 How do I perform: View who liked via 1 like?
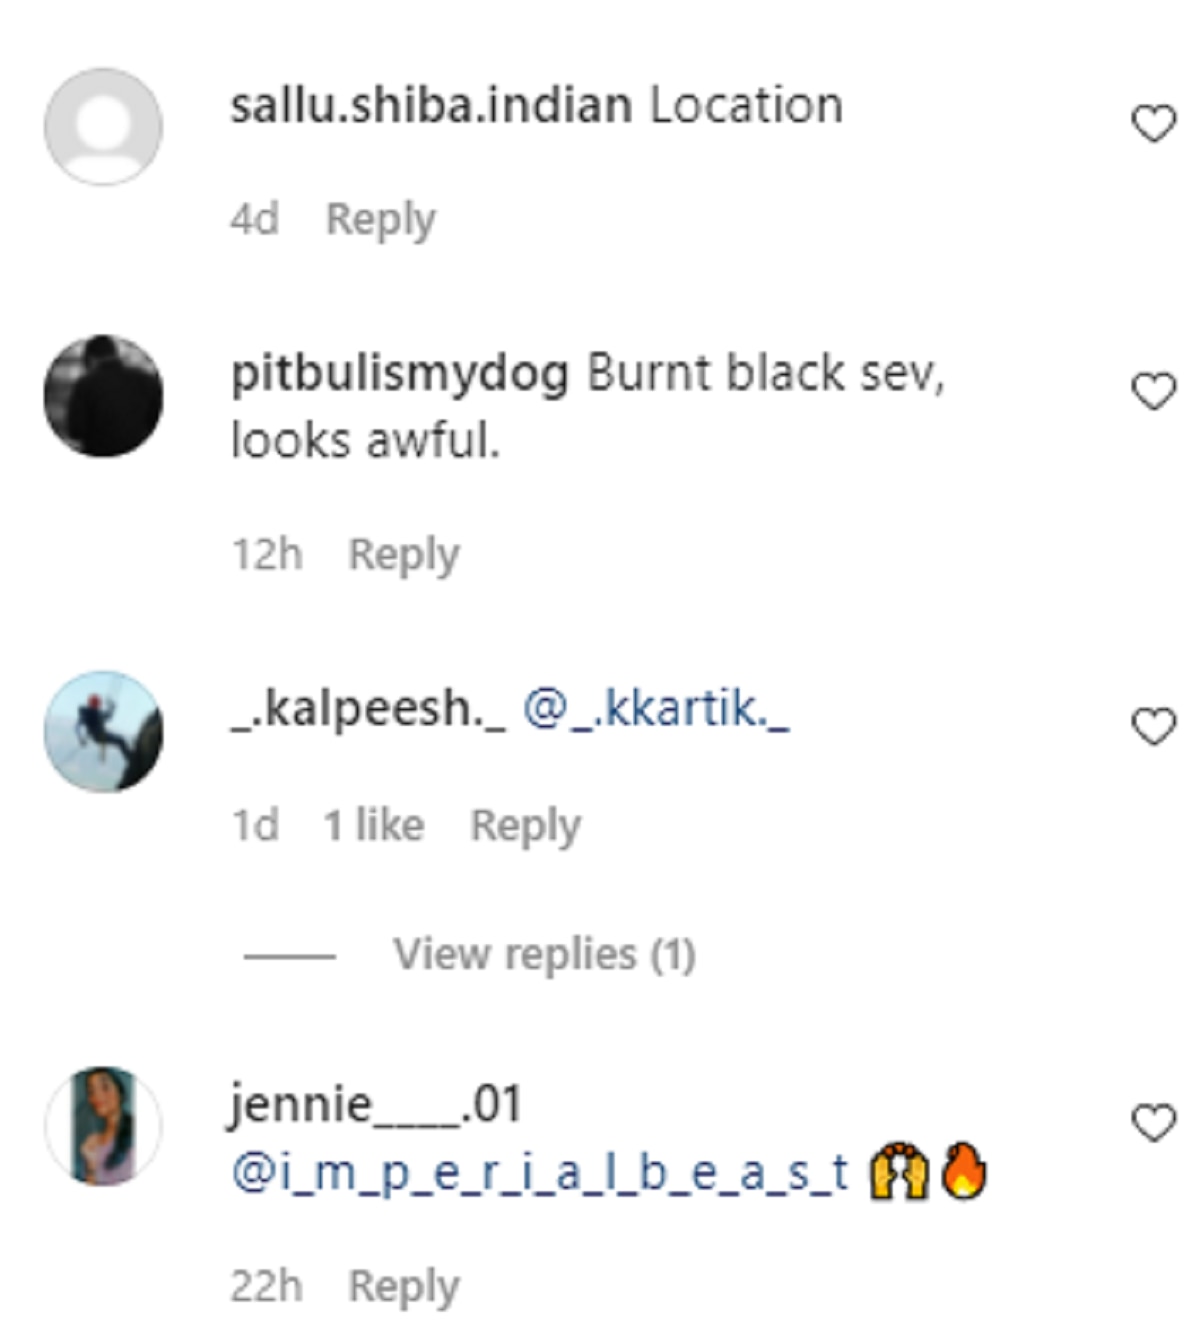(374, 825)
